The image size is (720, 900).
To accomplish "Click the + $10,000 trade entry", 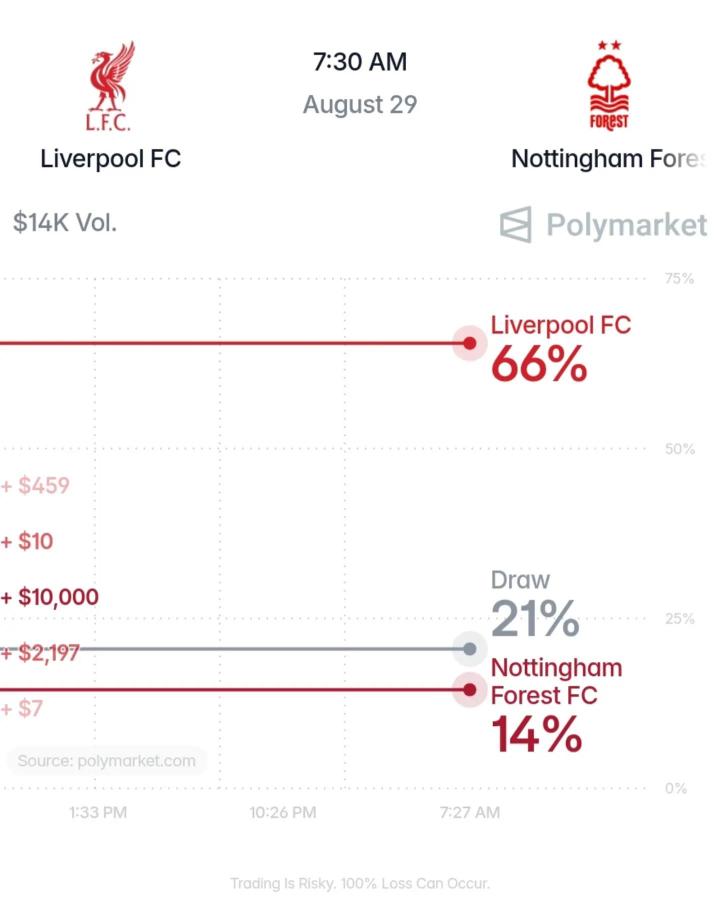I will [x=50, y=597].
